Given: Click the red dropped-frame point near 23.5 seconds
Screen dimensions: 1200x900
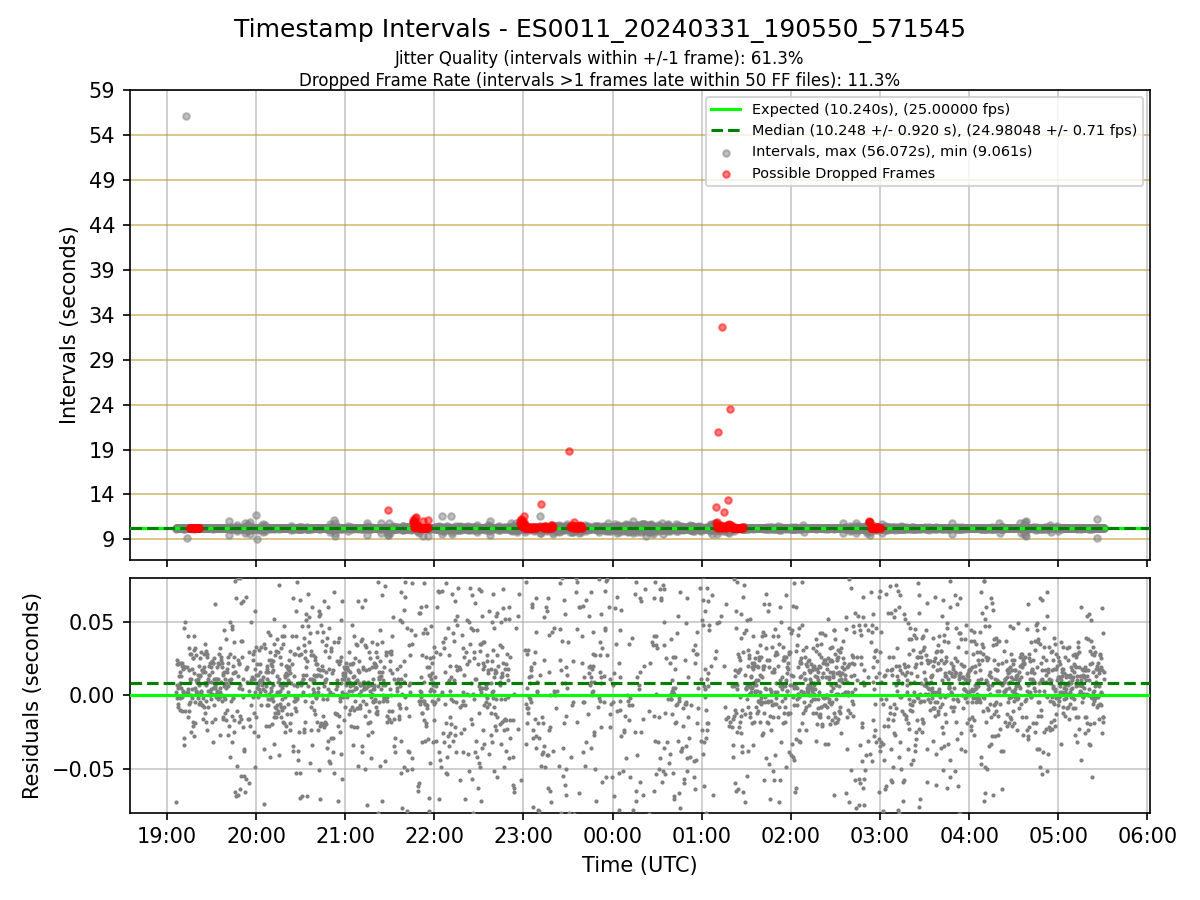Looking at the screenshot, I should click(x=730, y=409).
